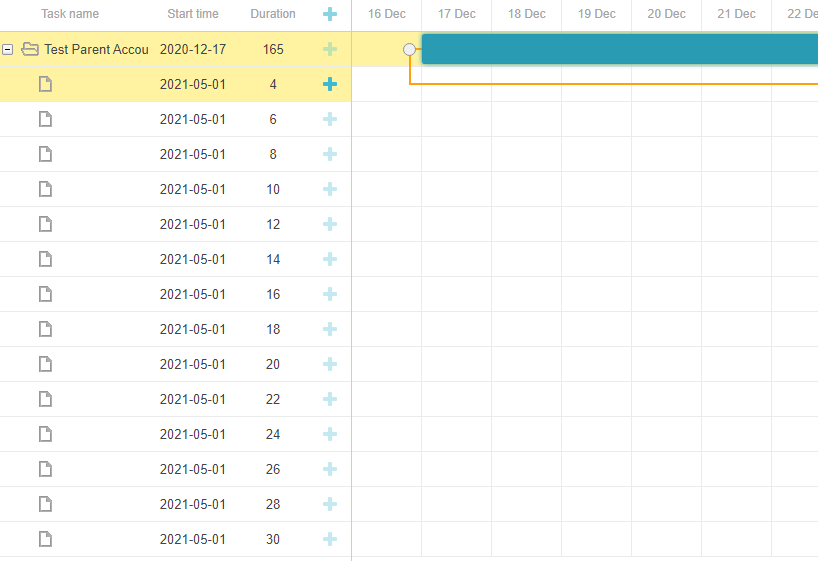Click start date on duration 28 row
Image resolution: width=818 pixels, height=561 pixels.
pyautogui.click(x=193, y=504)
